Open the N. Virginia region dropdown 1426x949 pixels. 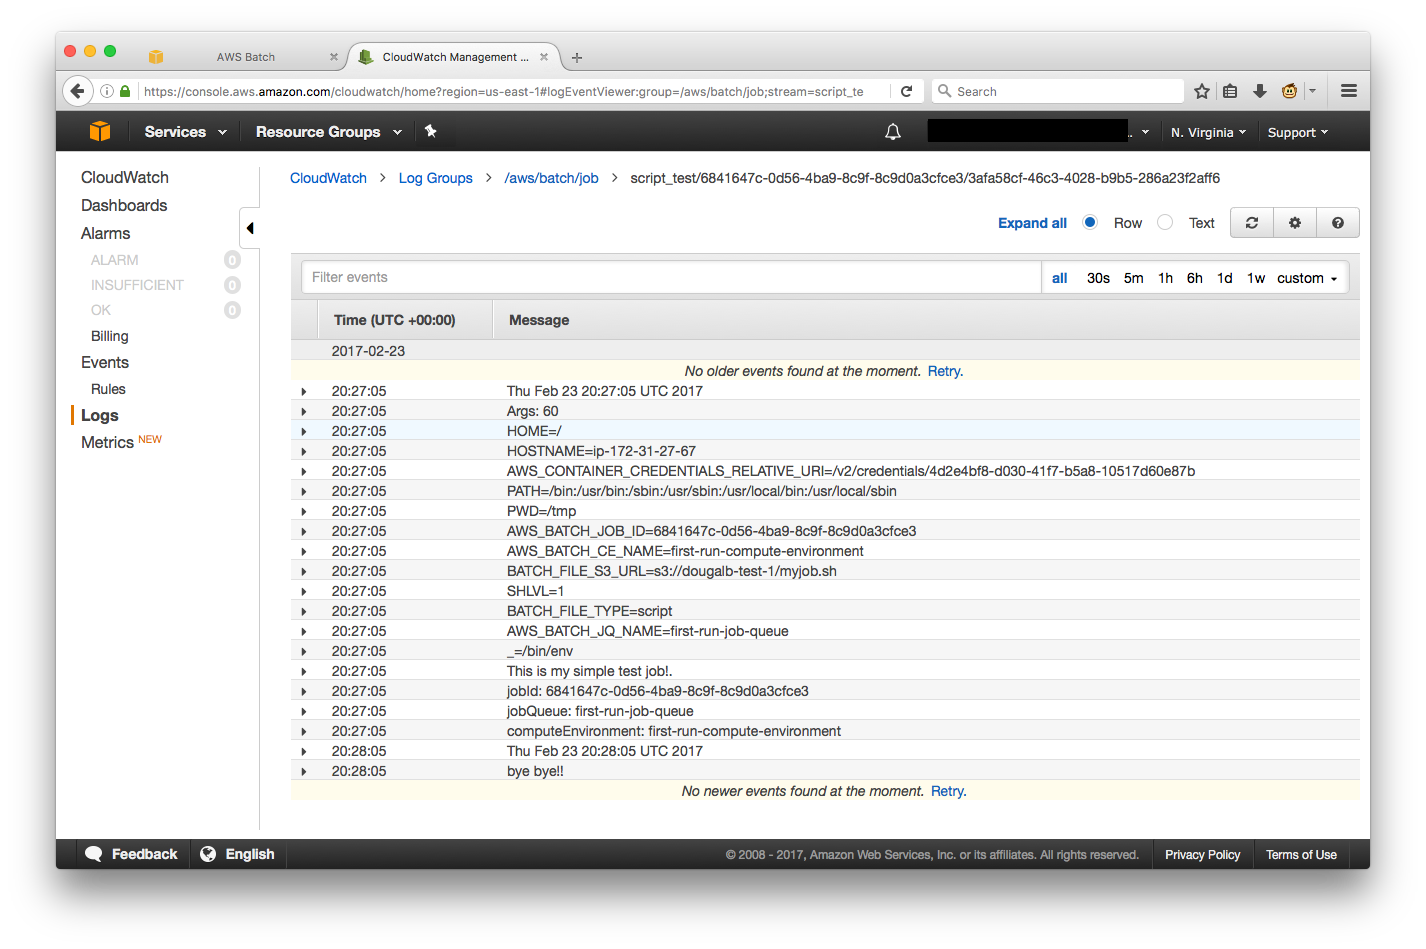click(1209, 132)
